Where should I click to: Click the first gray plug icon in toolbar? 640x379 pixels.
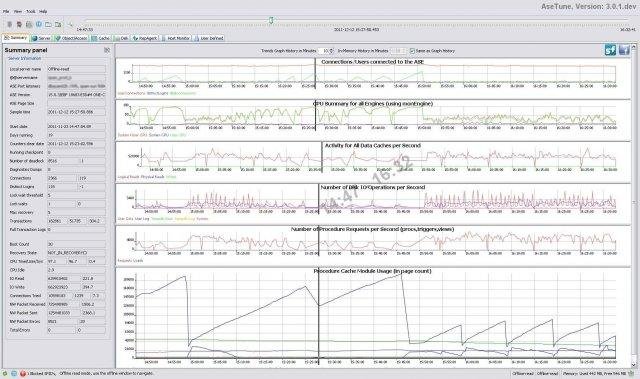tap(9, 24)
